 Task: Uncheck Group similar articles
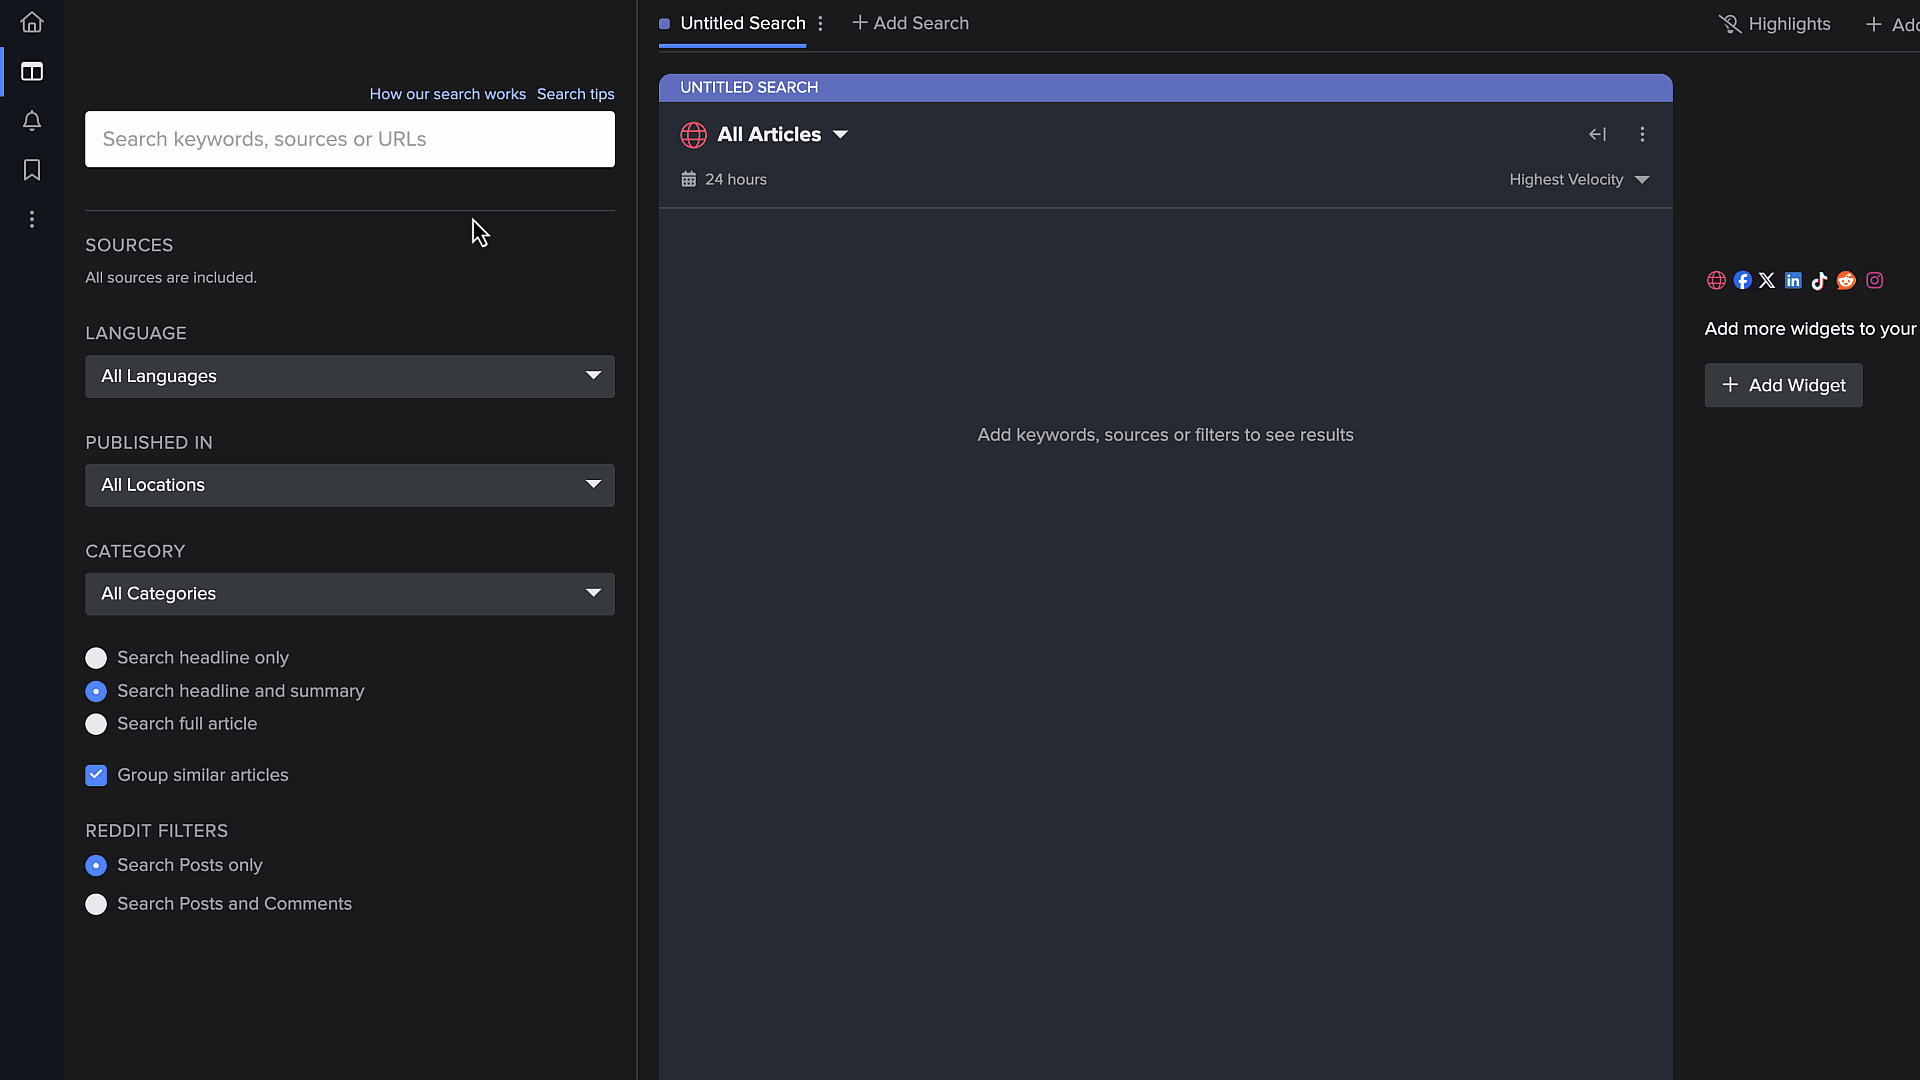pyautogui.click(x=95, y=775)
